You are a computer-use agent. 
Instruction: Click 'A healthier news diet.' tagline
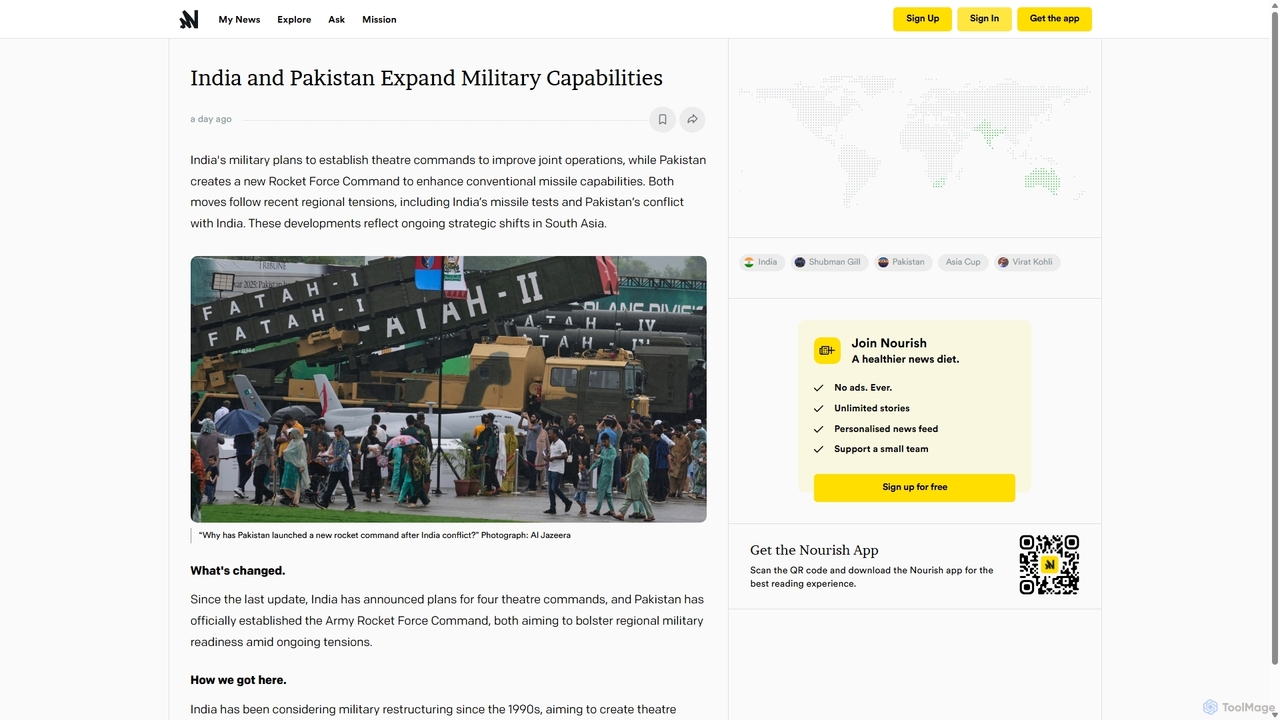[905, 360]
